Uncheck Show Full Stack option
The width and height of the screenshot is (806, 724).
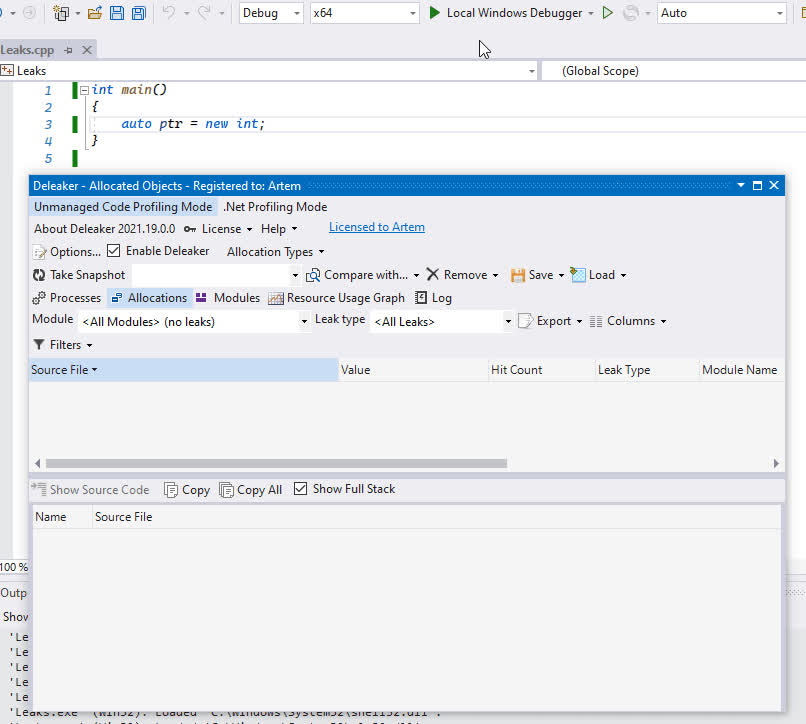coord(301,489)
